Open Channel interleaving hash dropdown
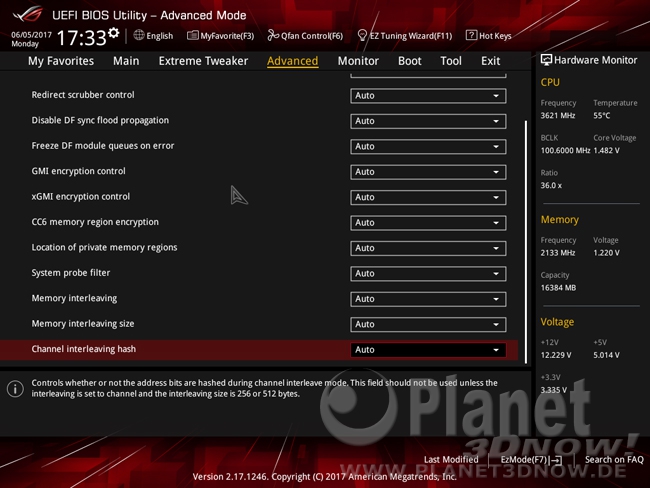The width and height of the screenshot is (650, 488). point(428,350)
